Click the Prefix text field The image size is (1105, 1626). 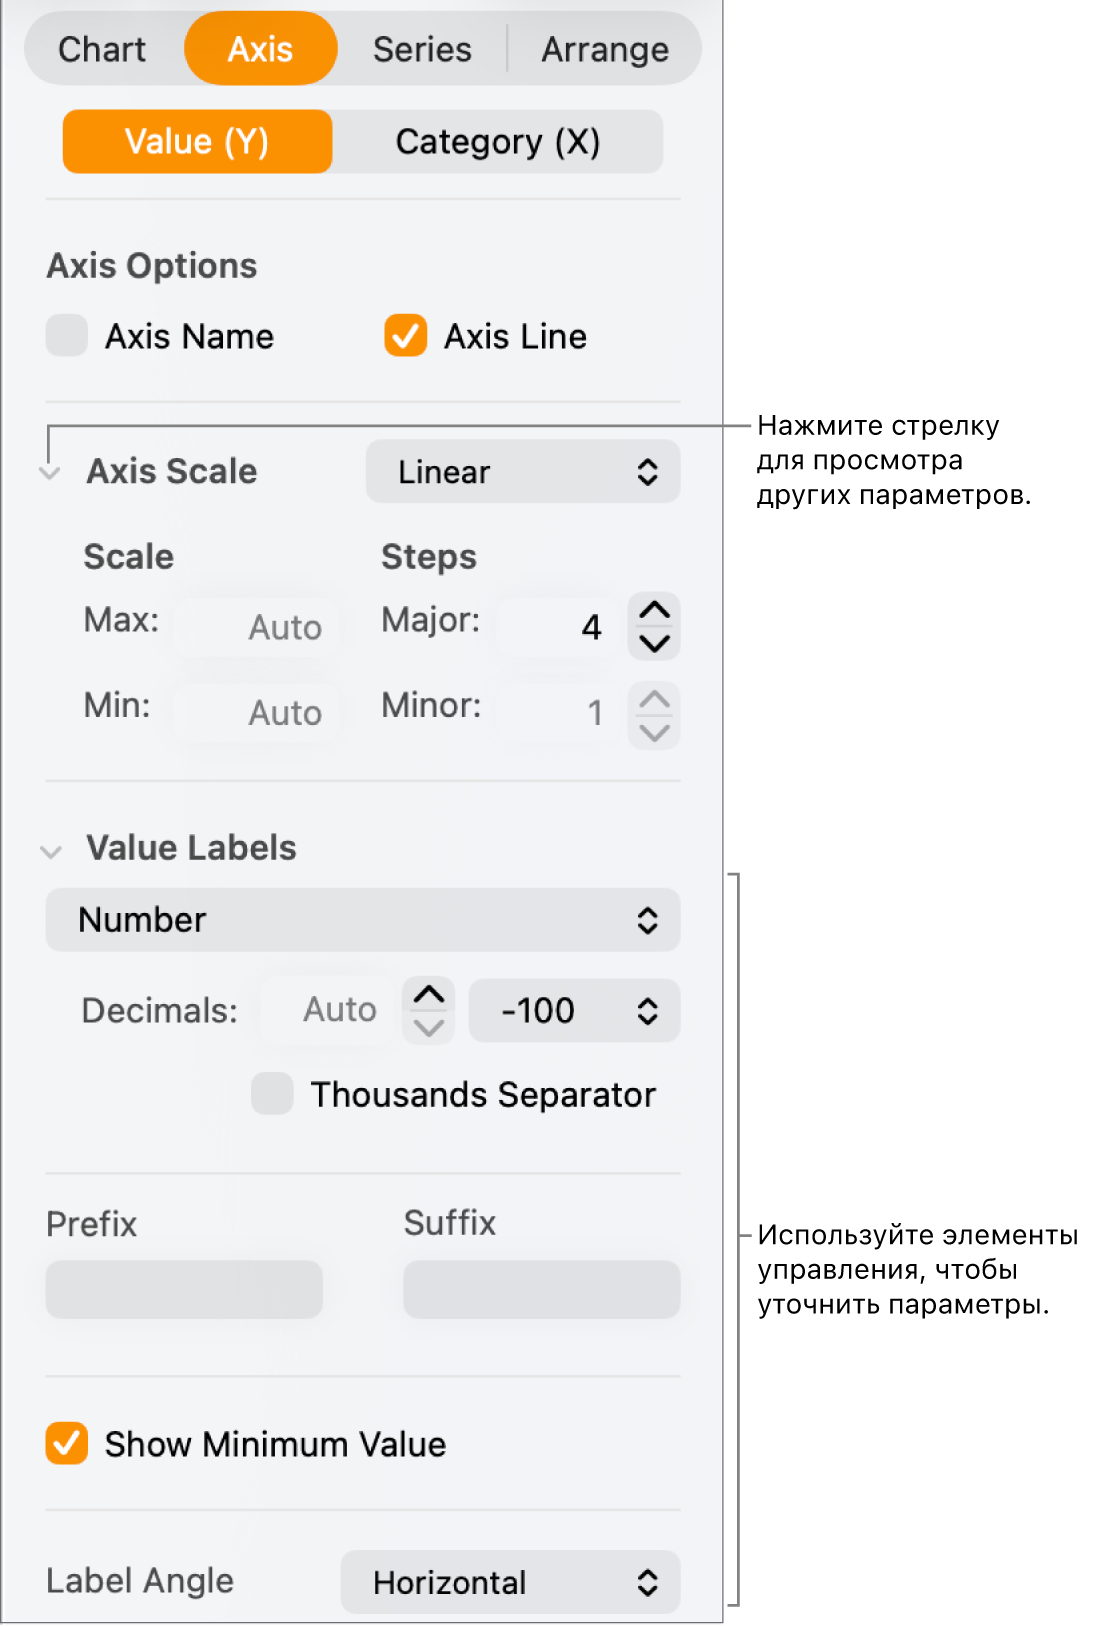click(x=184, y=1289)
